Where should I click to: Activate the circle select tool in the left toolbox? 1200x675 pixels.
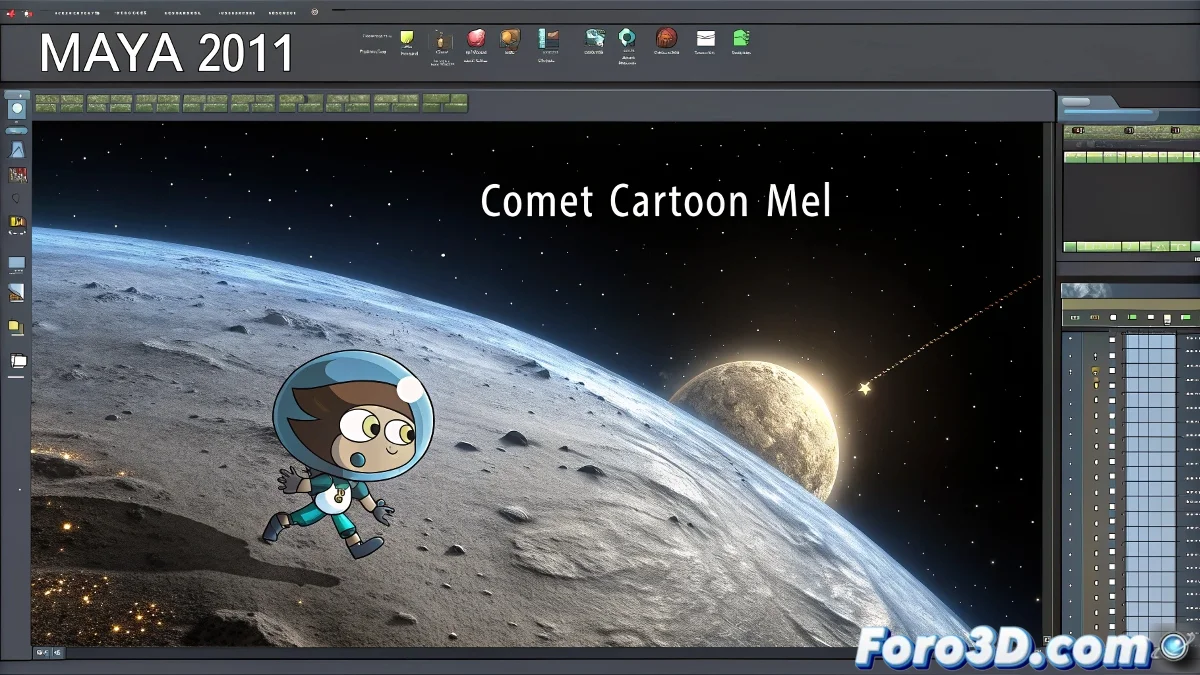[17, 109]
